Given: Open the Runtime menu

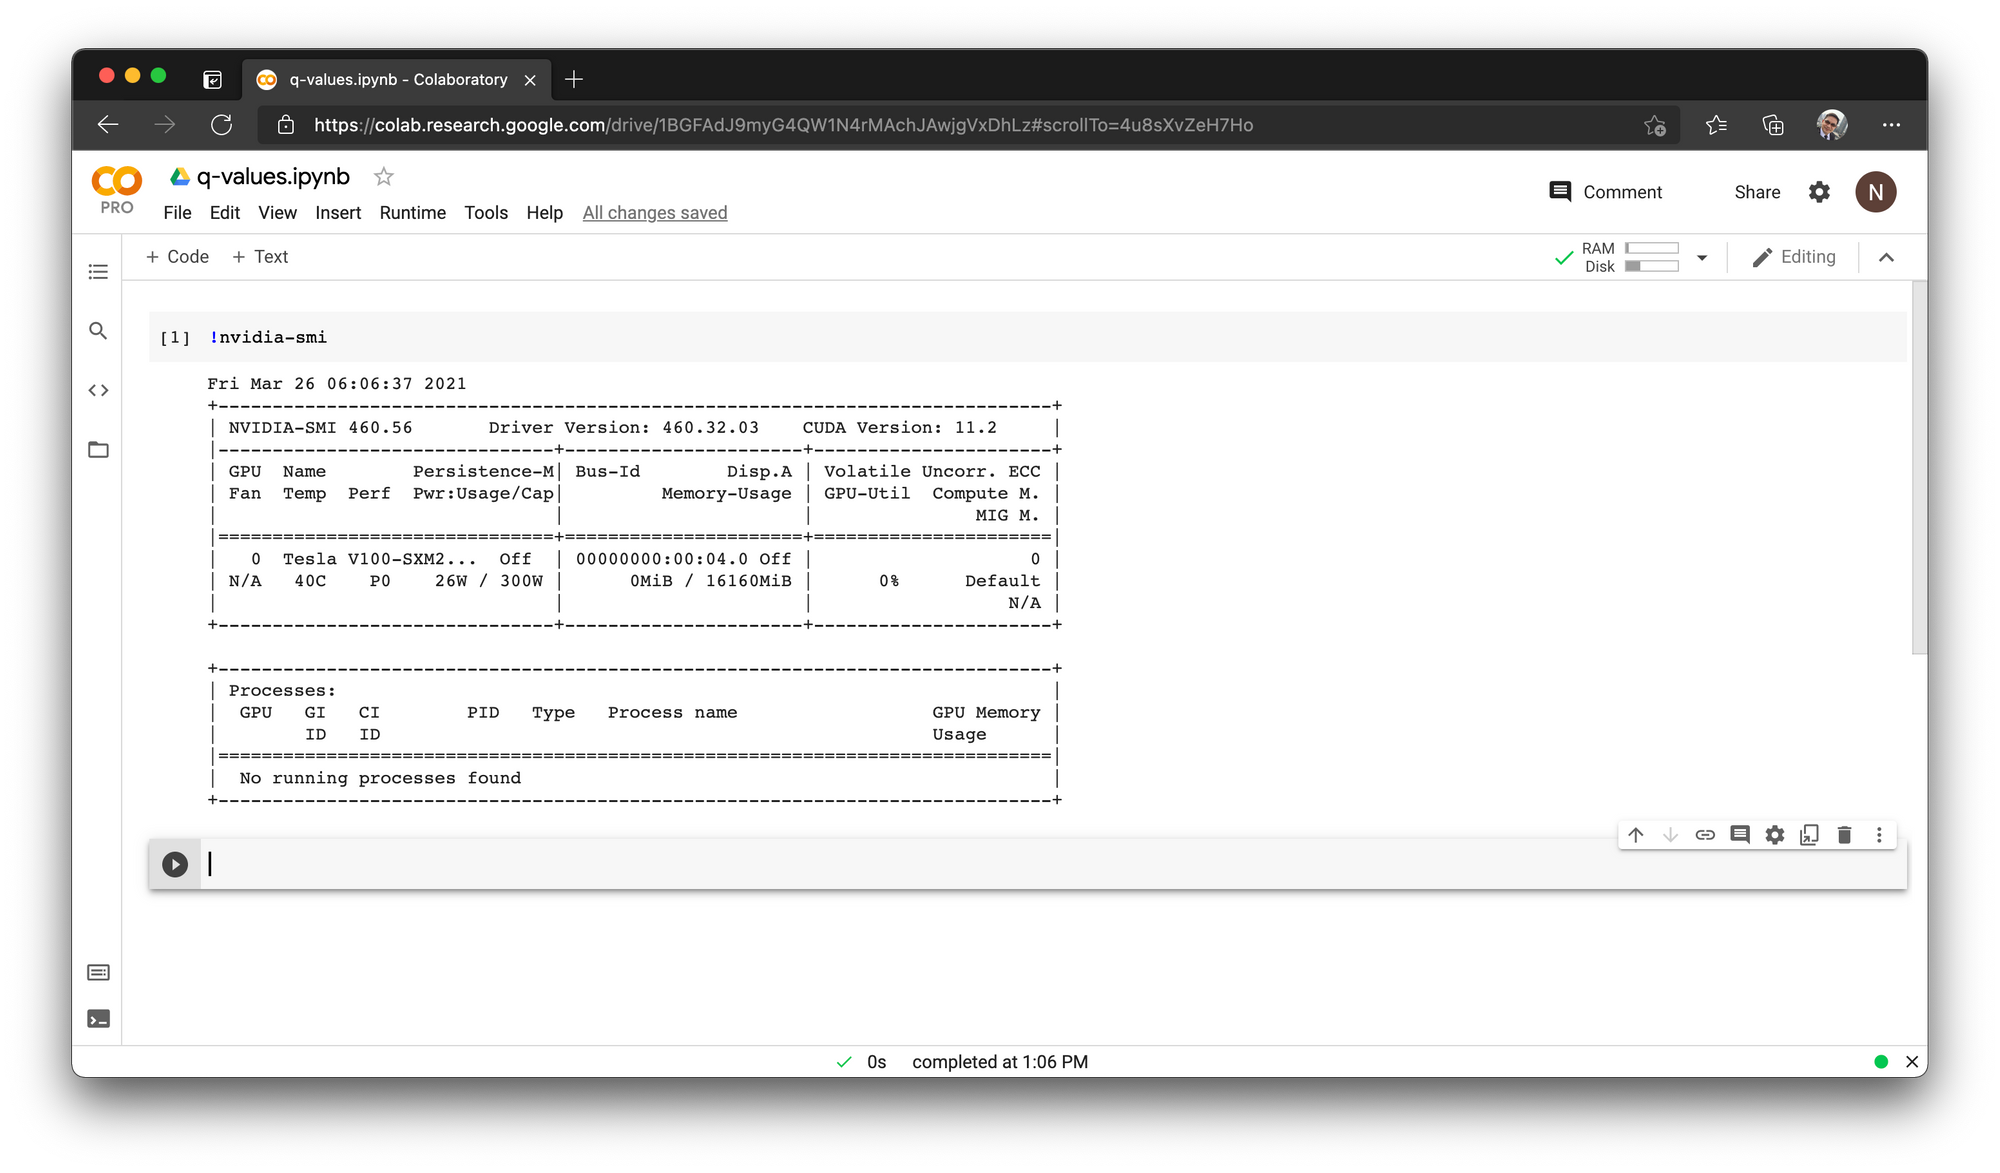Looking at the screenshot, I should pyautogui.click(x=412, y=212).
